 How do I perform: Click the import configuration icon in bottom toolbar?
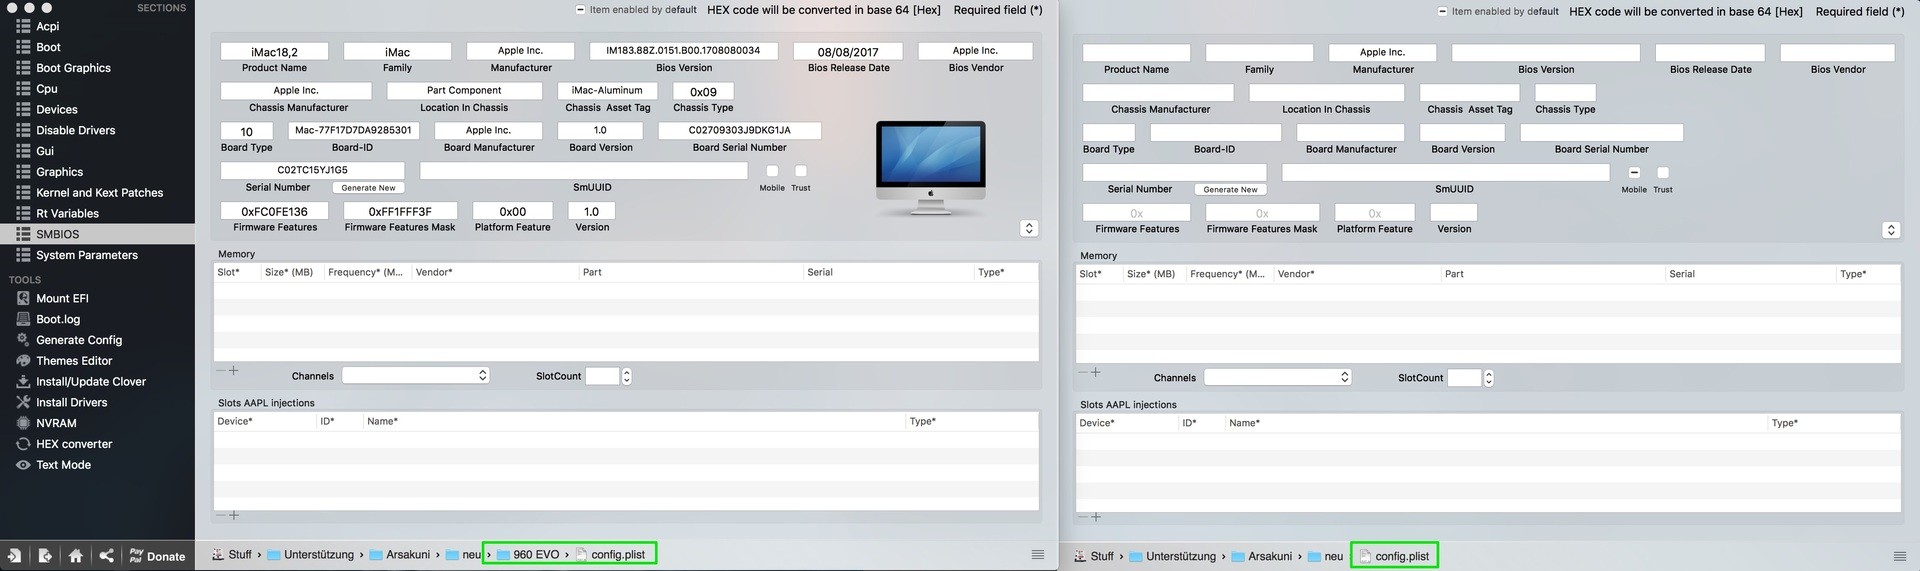(15, 556)
